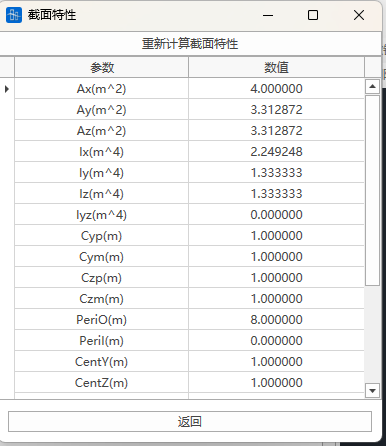Select the PeriO(m) parameter cell

(x=101, y=320)
